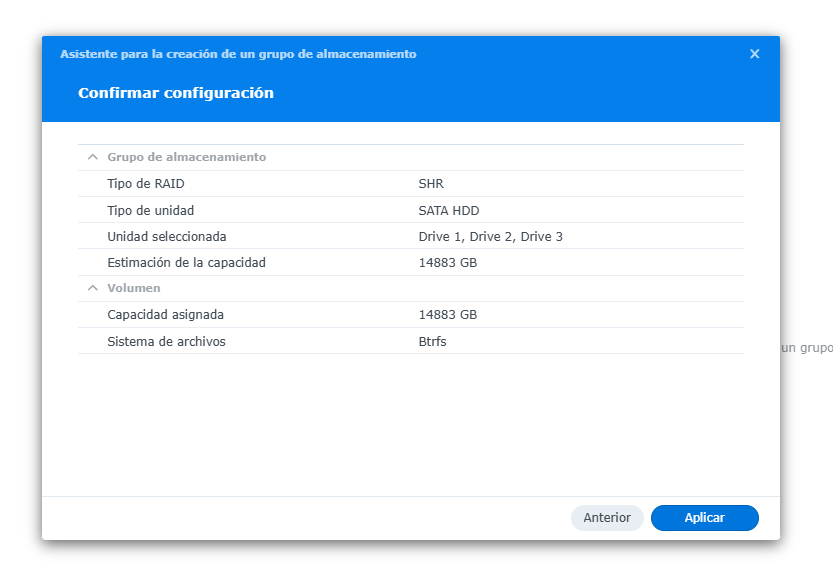Click the Capacidad asignada label
833x574 pixels.
coord(165,315)
